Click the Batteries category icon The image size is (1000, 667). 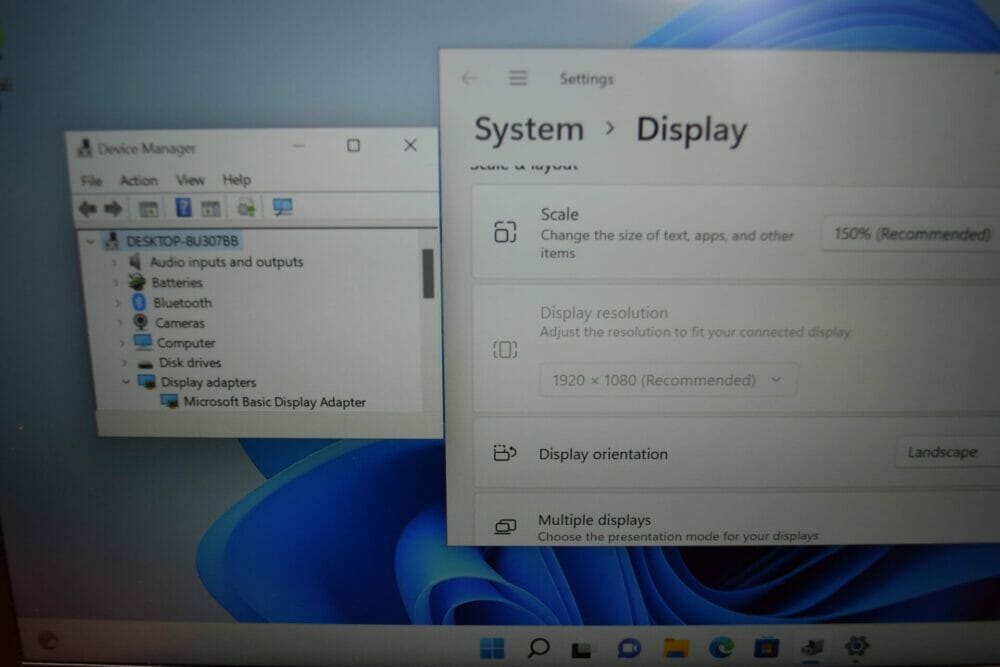136,282
